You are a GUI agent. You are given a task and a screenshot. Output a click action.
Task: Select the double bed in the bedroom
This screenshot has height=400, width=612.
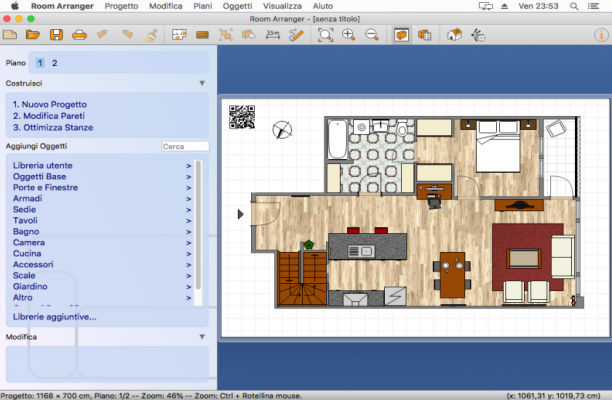coord(498,146)
